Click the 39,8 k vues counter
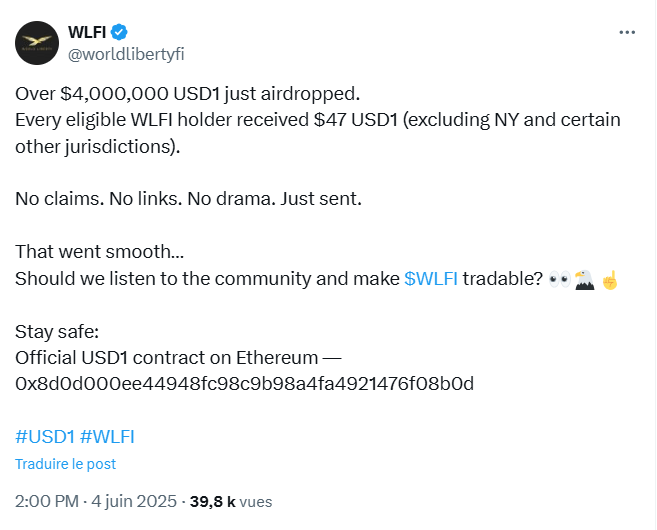Viewport: 657px width, 530px height. tap(231, 502)
